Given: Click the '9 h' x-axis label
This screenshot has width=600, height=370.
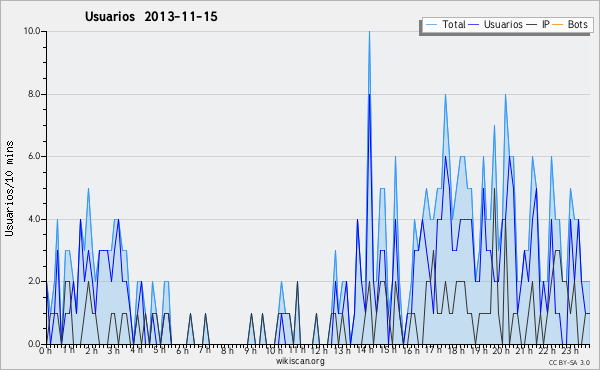Looking at the screenshot, I should click(x=250, y=351).
